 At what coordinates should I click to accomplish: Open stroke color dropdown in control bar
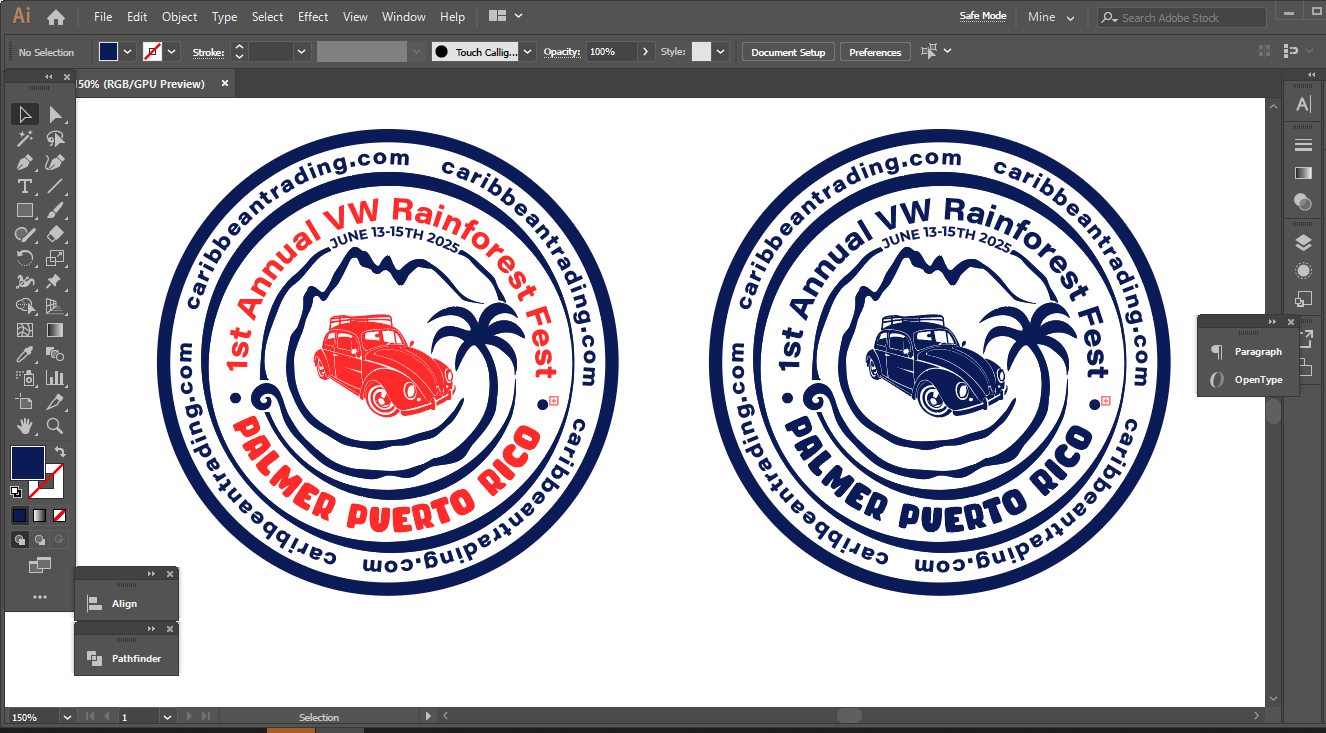coord(172,52)
